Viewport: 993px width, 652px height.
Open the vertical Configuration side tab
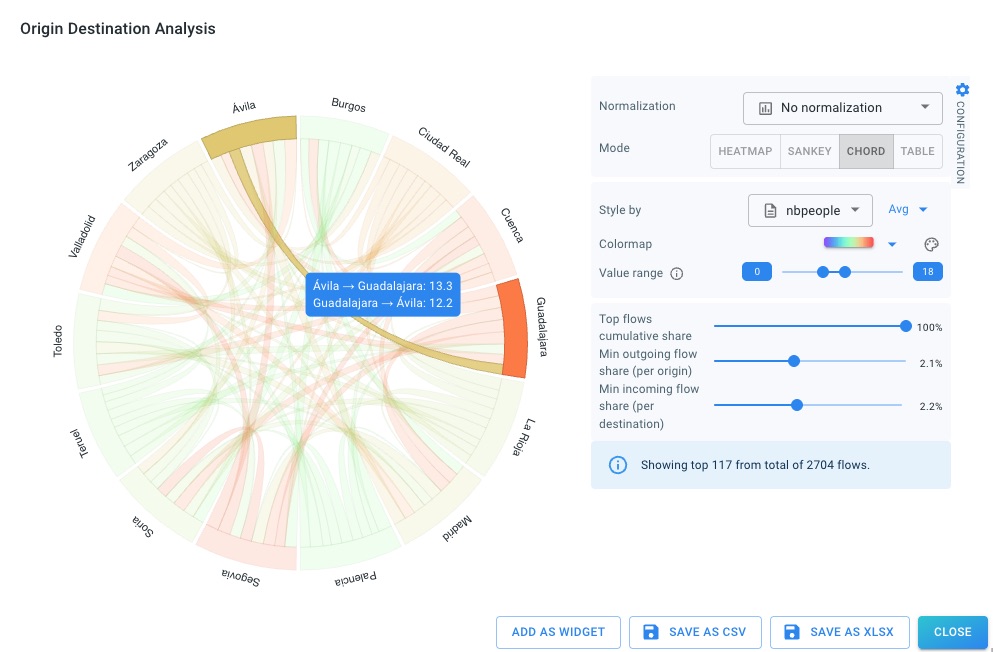click(x=961, y=138)
